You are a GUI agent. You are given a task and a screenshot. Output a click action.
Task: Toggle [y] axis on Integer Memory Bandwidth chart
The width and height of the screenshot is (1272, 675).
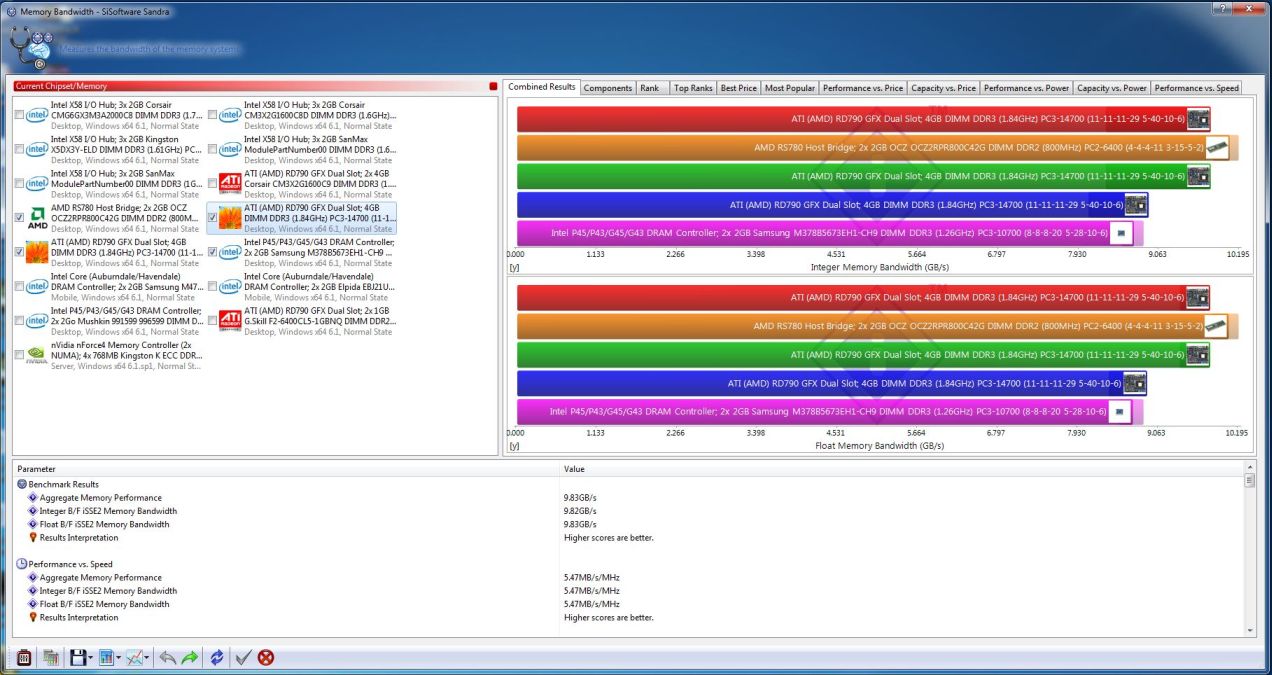514,267
